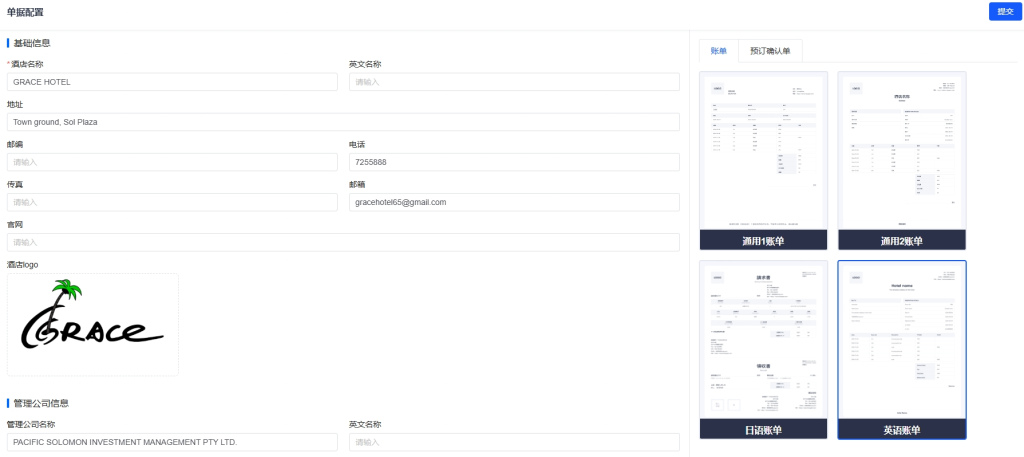Choose the 通用2账单 template thumbnail
The image size is (1024, 457).
[902, 151]
